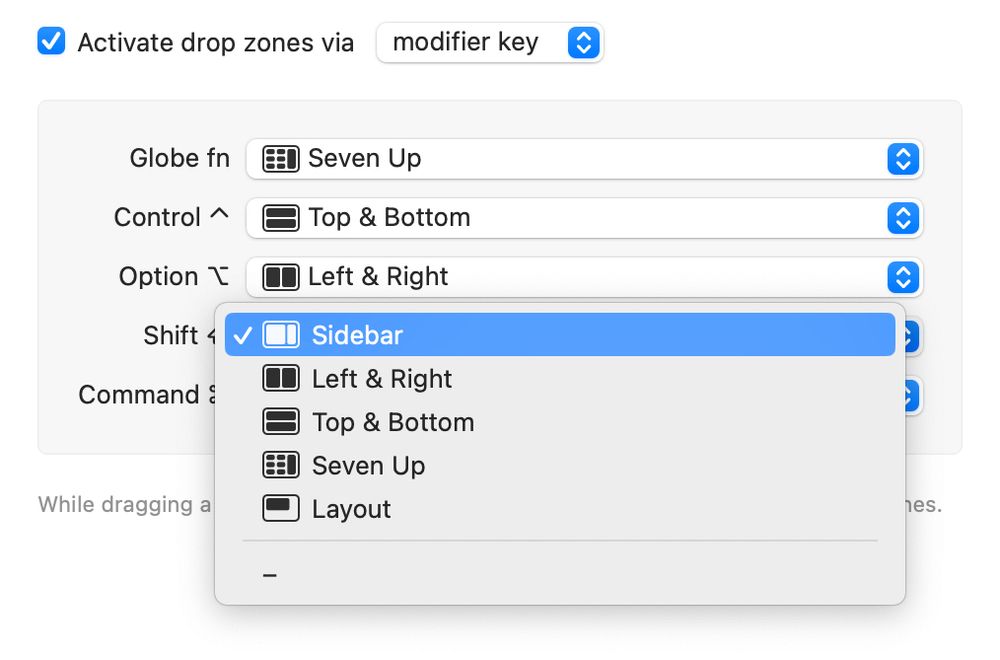Click the Top & Bottom icon in Control field
Viewport: 1000px width, 660px height.
click(281, 218)
